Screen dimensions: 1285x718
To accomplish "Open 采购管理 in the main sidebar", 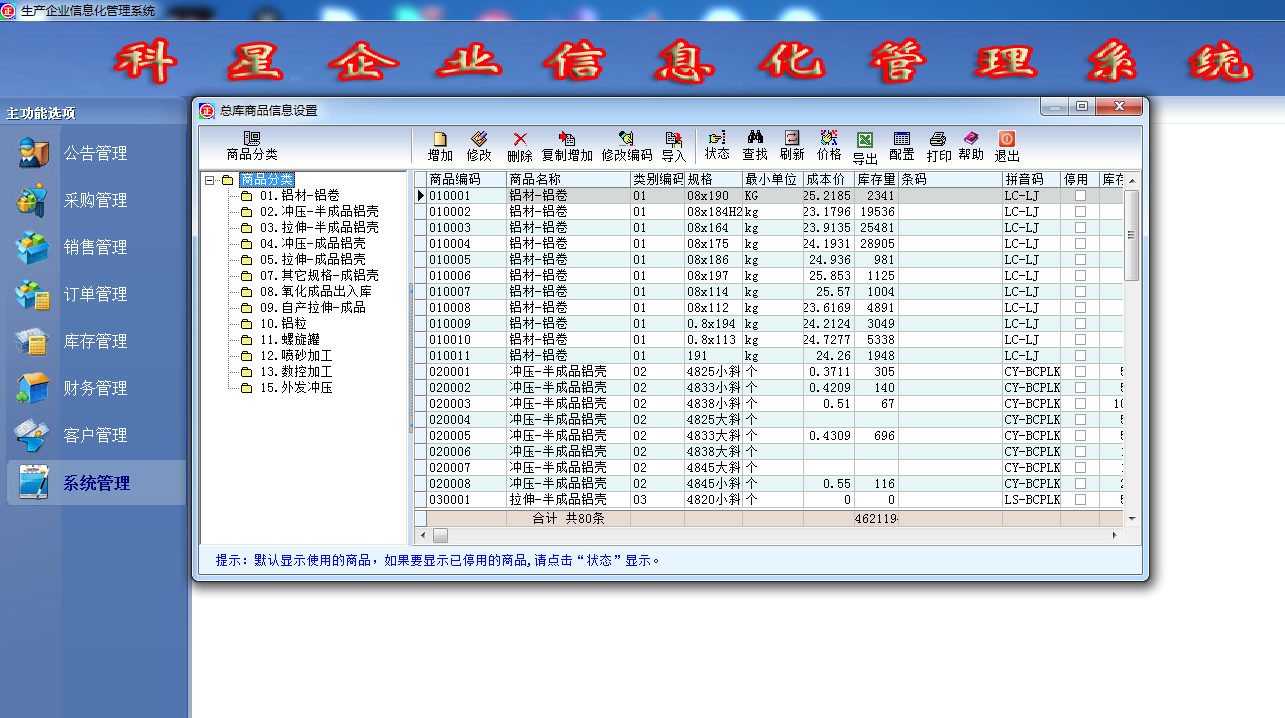I will (95, 201).
